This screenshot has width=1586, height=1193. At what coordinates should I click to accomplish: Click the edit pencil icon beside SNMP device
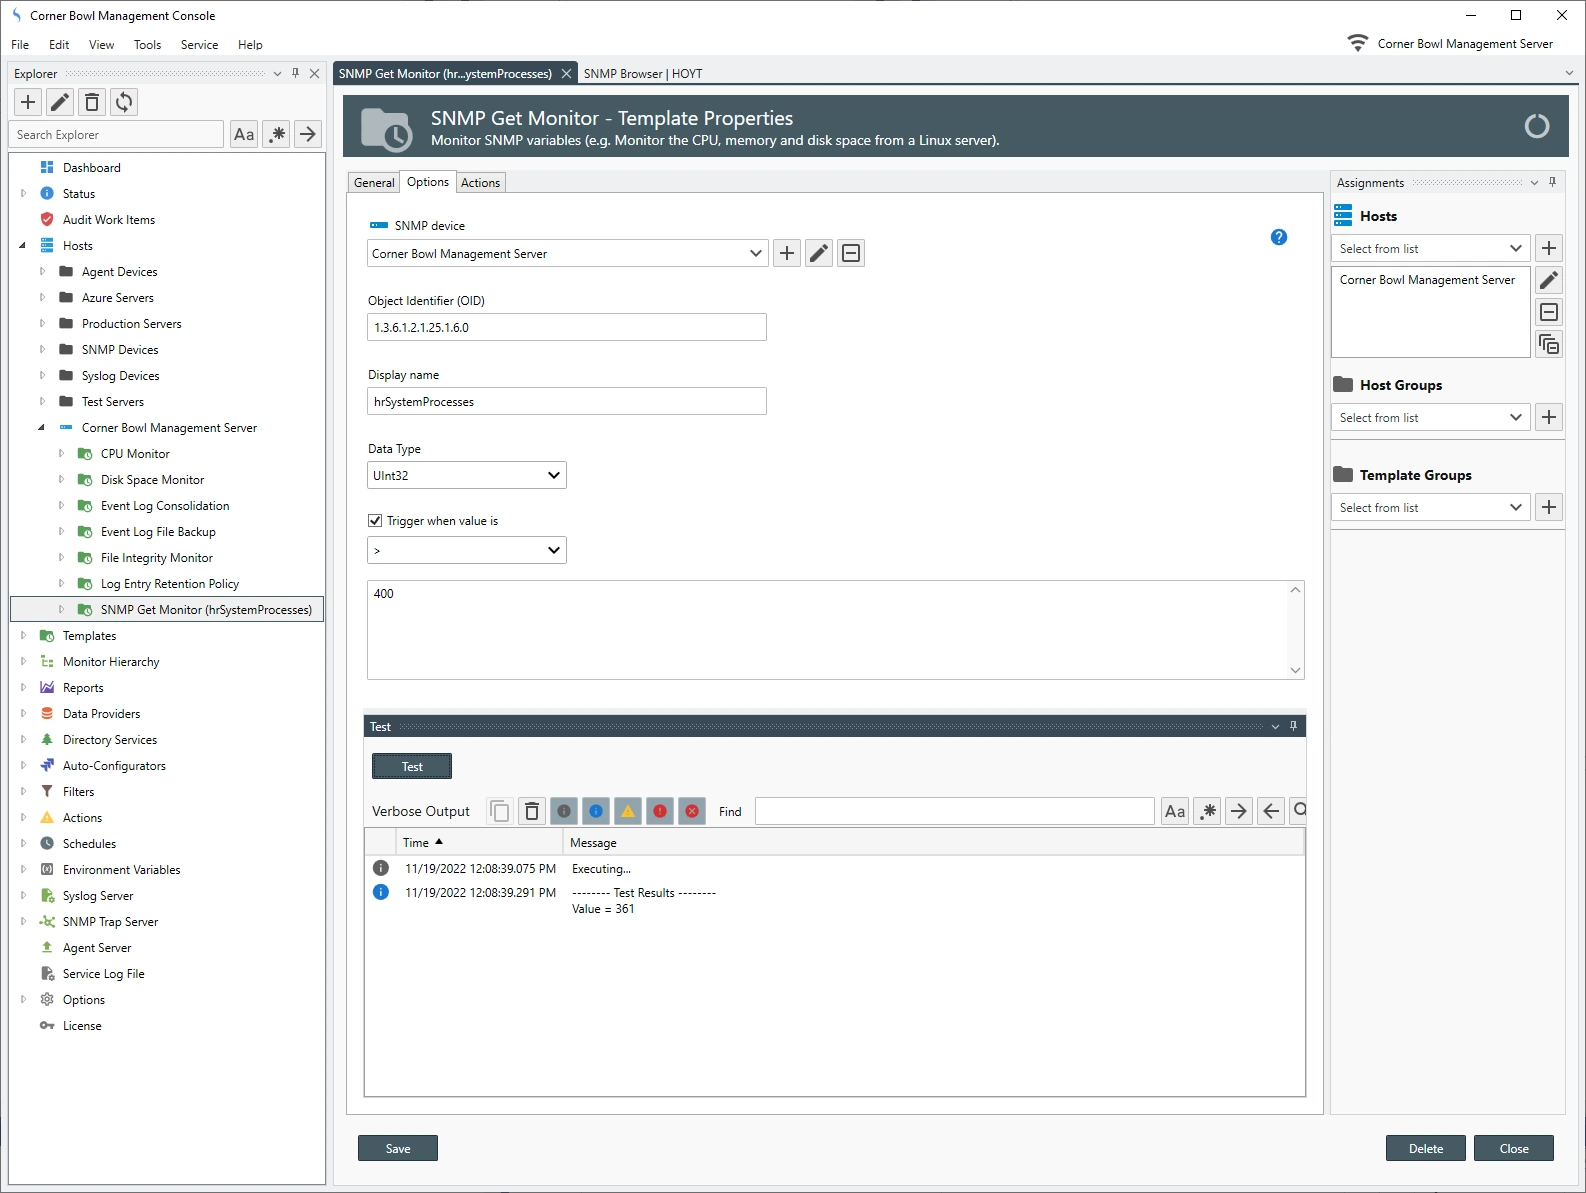click(819, 254)
